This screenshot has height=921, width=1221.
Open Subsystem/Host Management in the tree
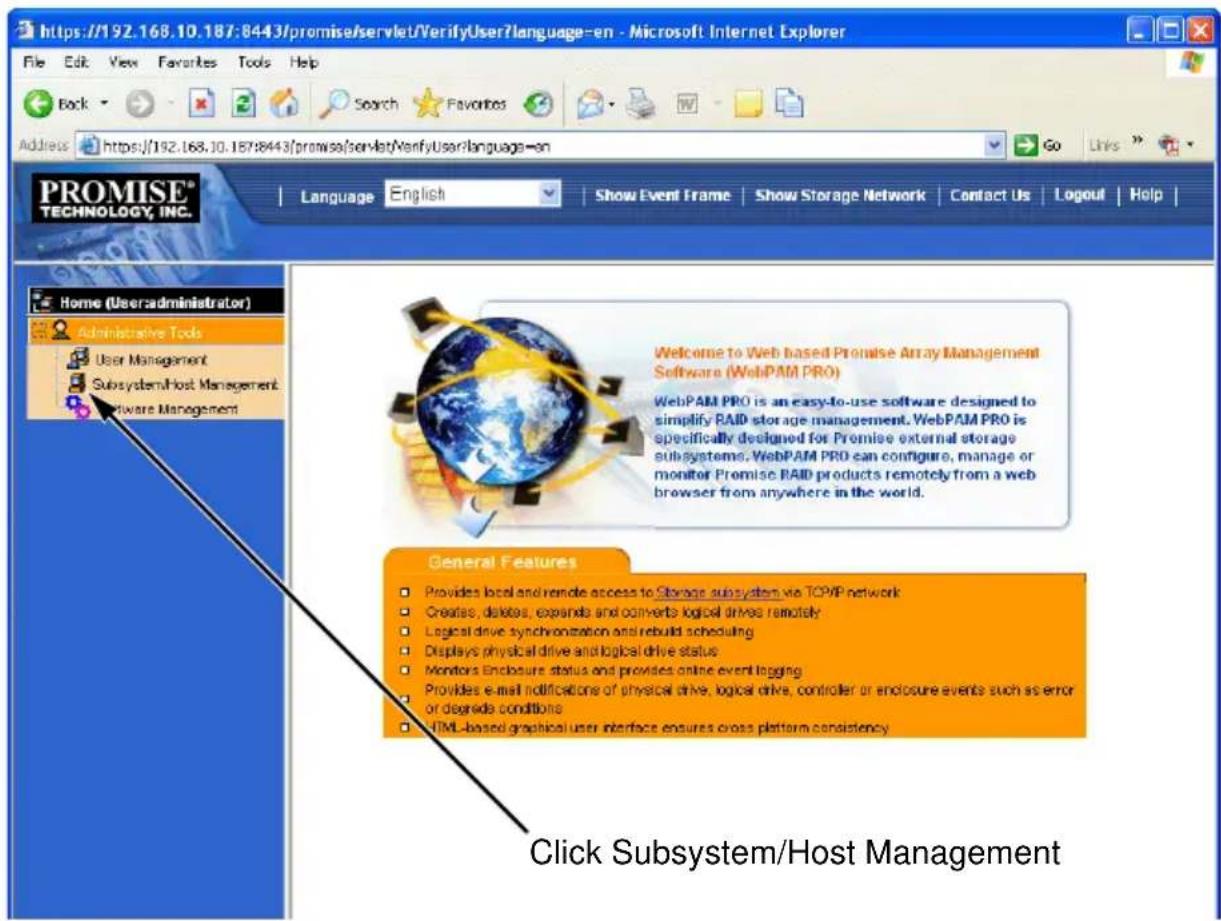(186, 384)
